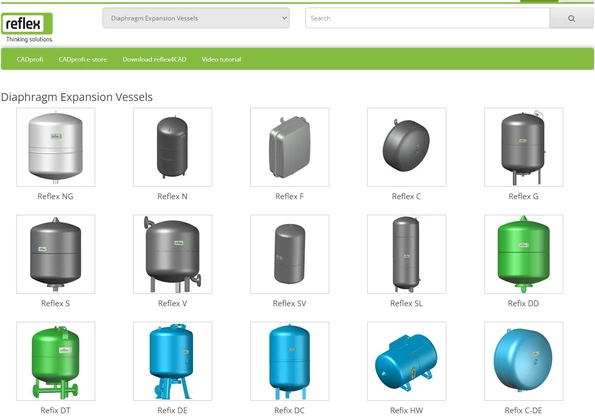The image size is (595, 420).
Task: Click the Thinking solutions tagline
Action: 30,39
